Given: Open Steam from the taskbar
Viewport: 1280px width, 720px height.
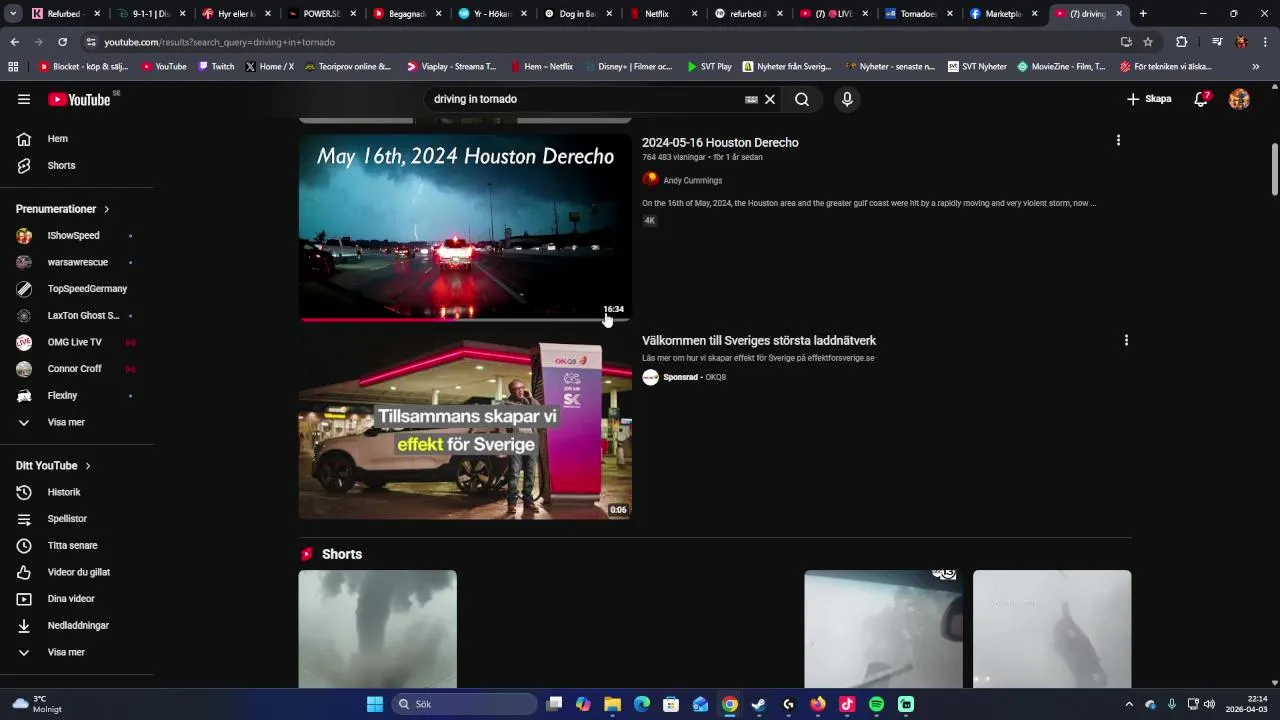Looking at the screenshot, I should tap(759, 704).
